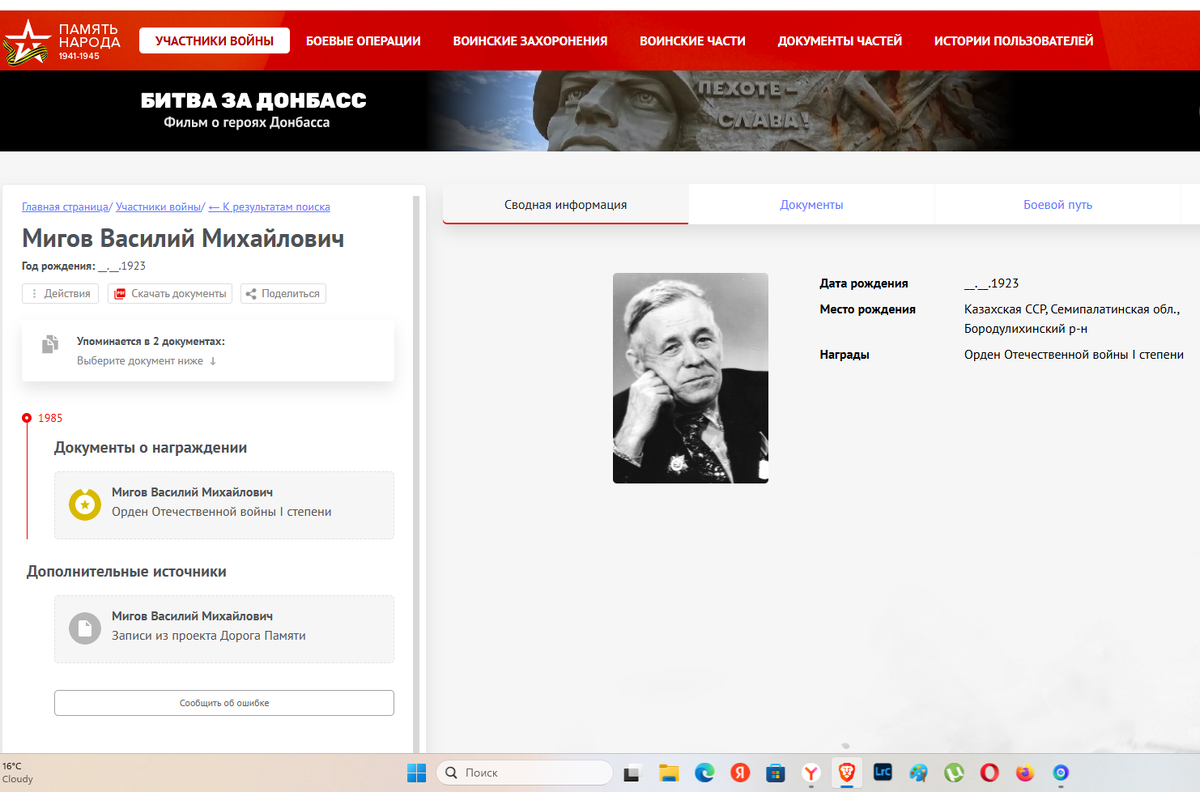This screenshot has width=1200, height=792.
Task: Open Орден Отечественной войны I степени document card
Action: (x=224, y=505)
